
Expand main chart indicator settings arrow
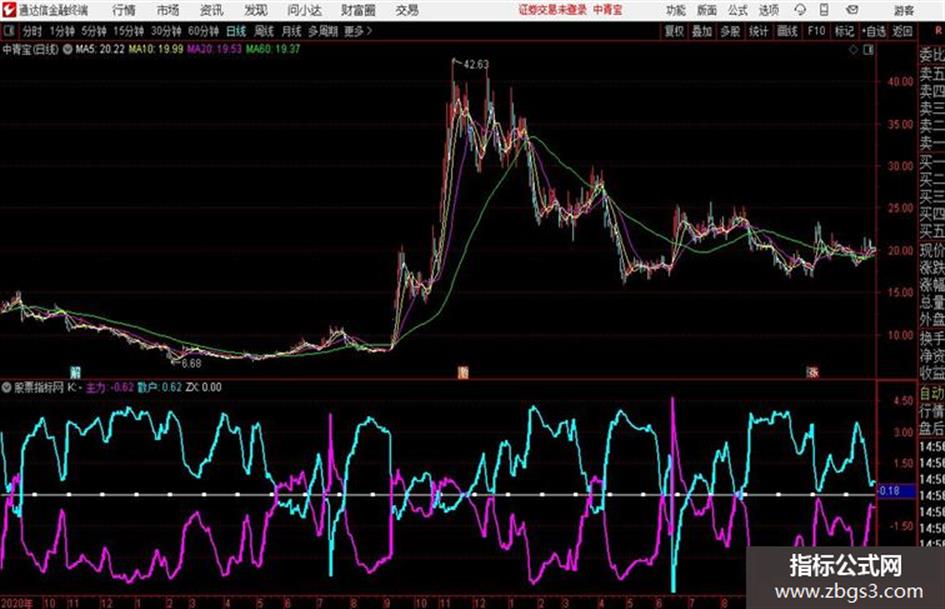tap(68, 49)
